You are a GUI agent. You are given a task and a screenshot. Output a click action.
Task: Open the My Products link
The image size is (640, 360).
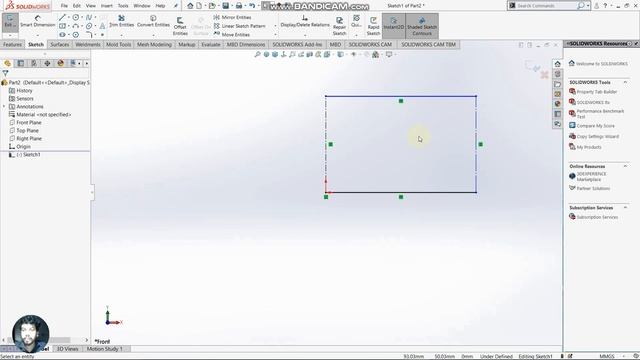pyautogui.click(x=585, y=147)
